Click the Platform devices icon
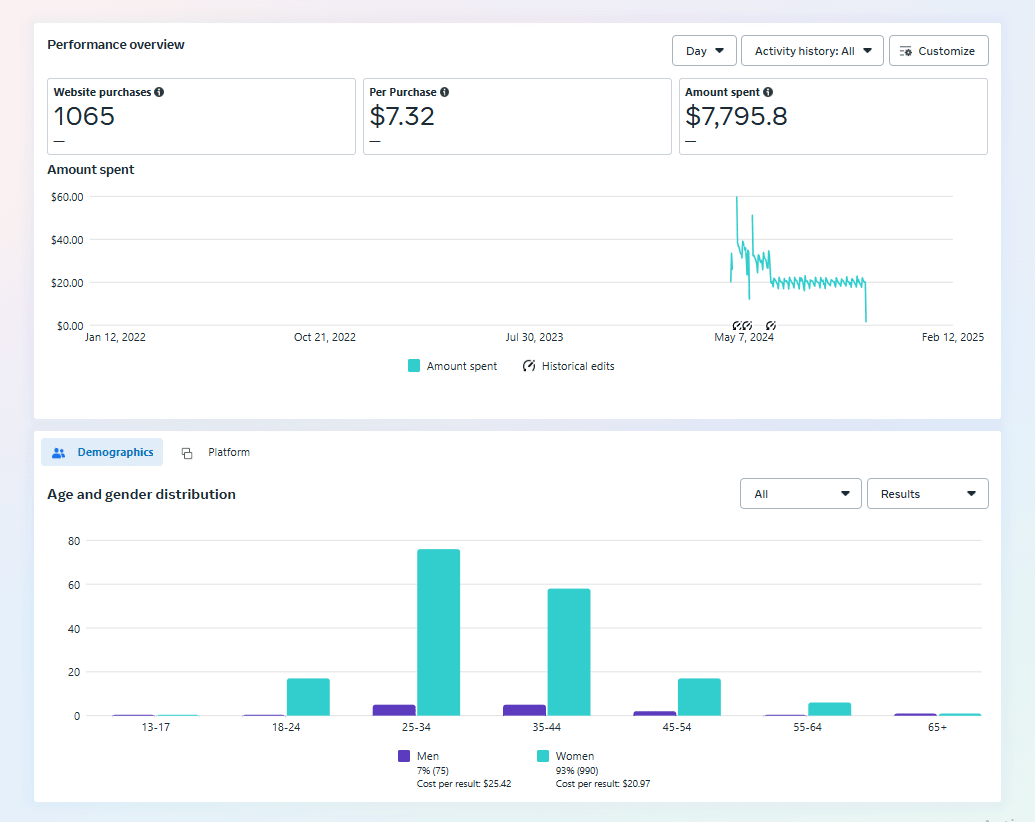Viewport: 1035px width, 822px height. pyautogui.click(x=187, y=453)
